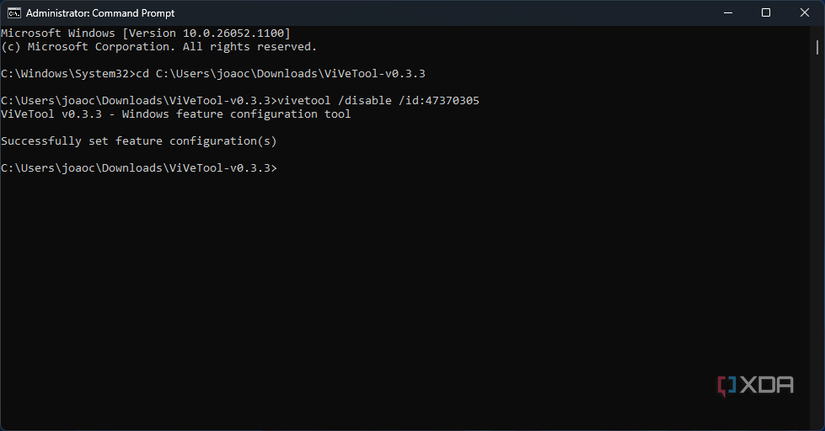Click the C:\Windows\System32 prompt path
This screenshot has width=825, height=431.
[65, 74]
